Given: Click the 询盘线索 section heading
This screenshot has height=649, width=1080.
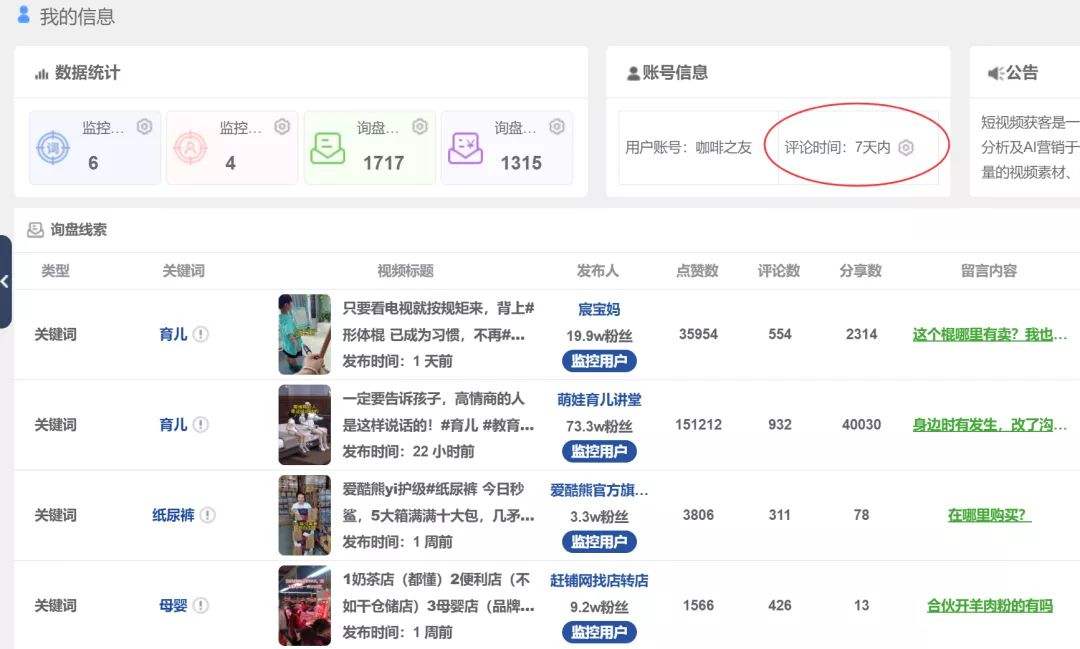Looking at the screenshot, I should tap(79, 230).
